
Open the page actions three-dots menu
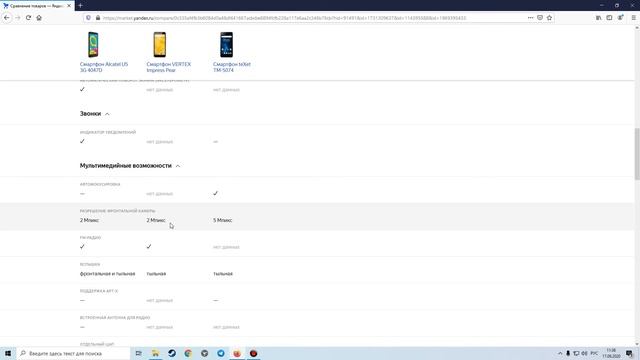[x=530, y=18]
